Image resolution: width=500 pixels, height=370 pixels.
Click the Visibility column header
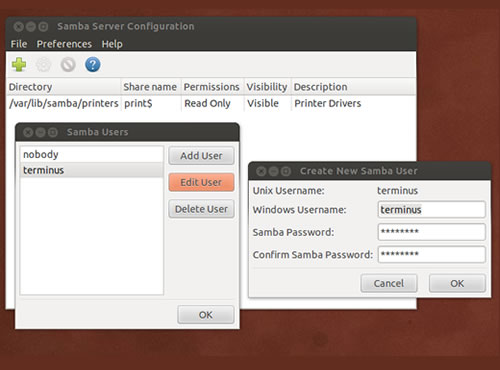(268, 87)
